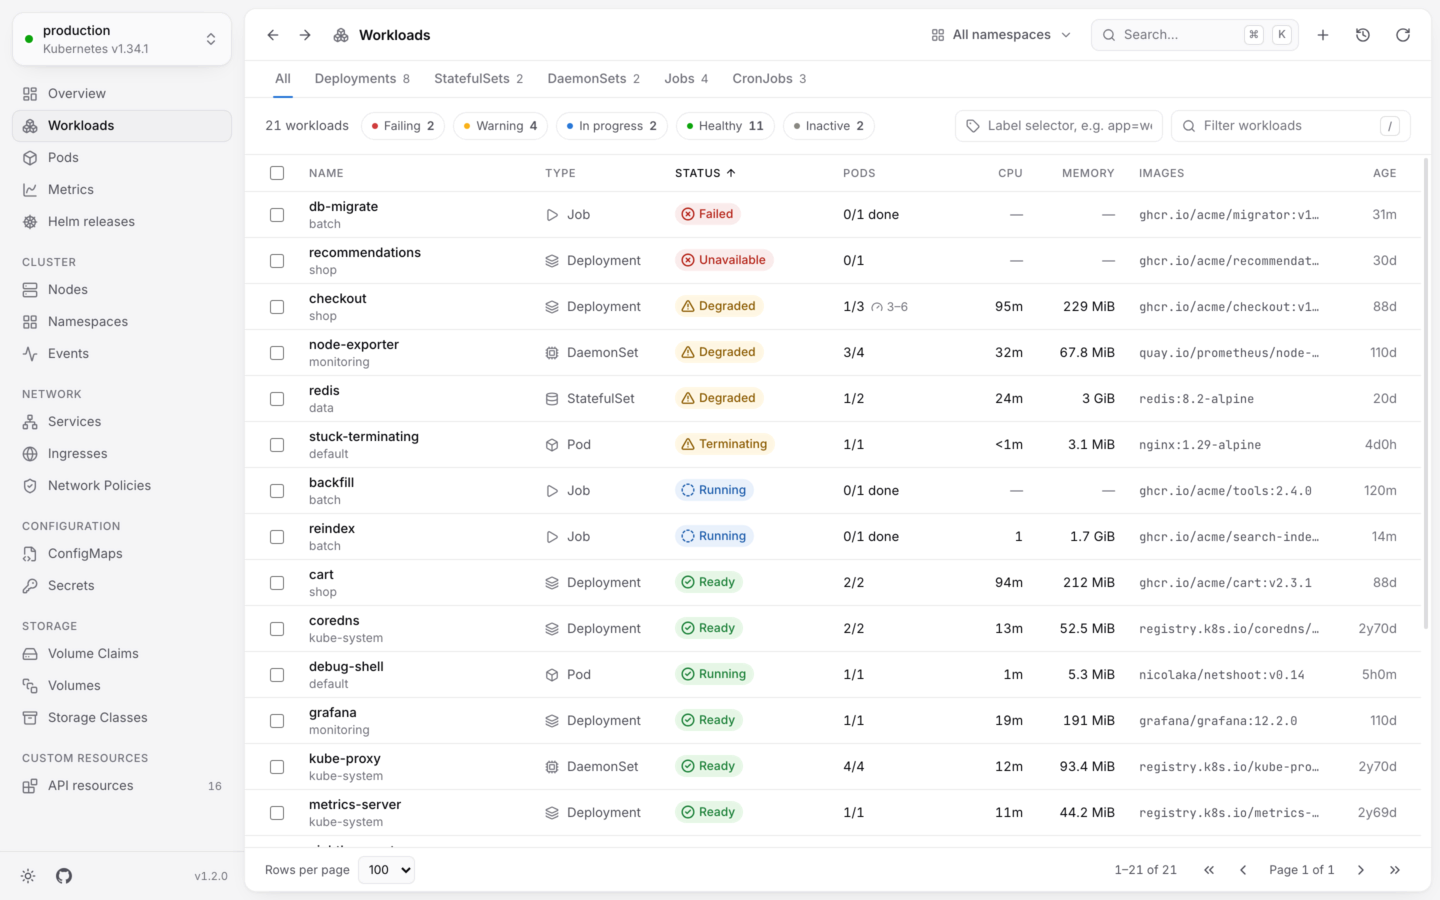
Task: Click the back navigation arrow
Action: [273, 35]
